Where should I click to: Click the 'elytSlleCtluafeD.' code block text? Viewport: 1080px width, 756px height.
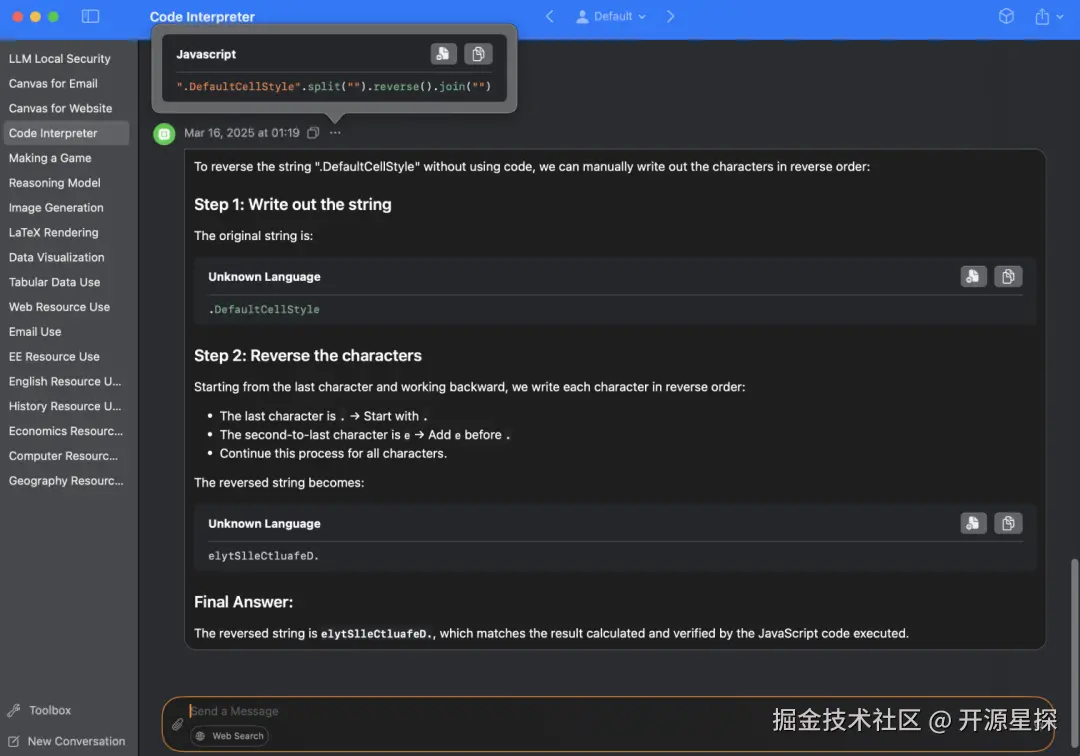tap(263, 556)
